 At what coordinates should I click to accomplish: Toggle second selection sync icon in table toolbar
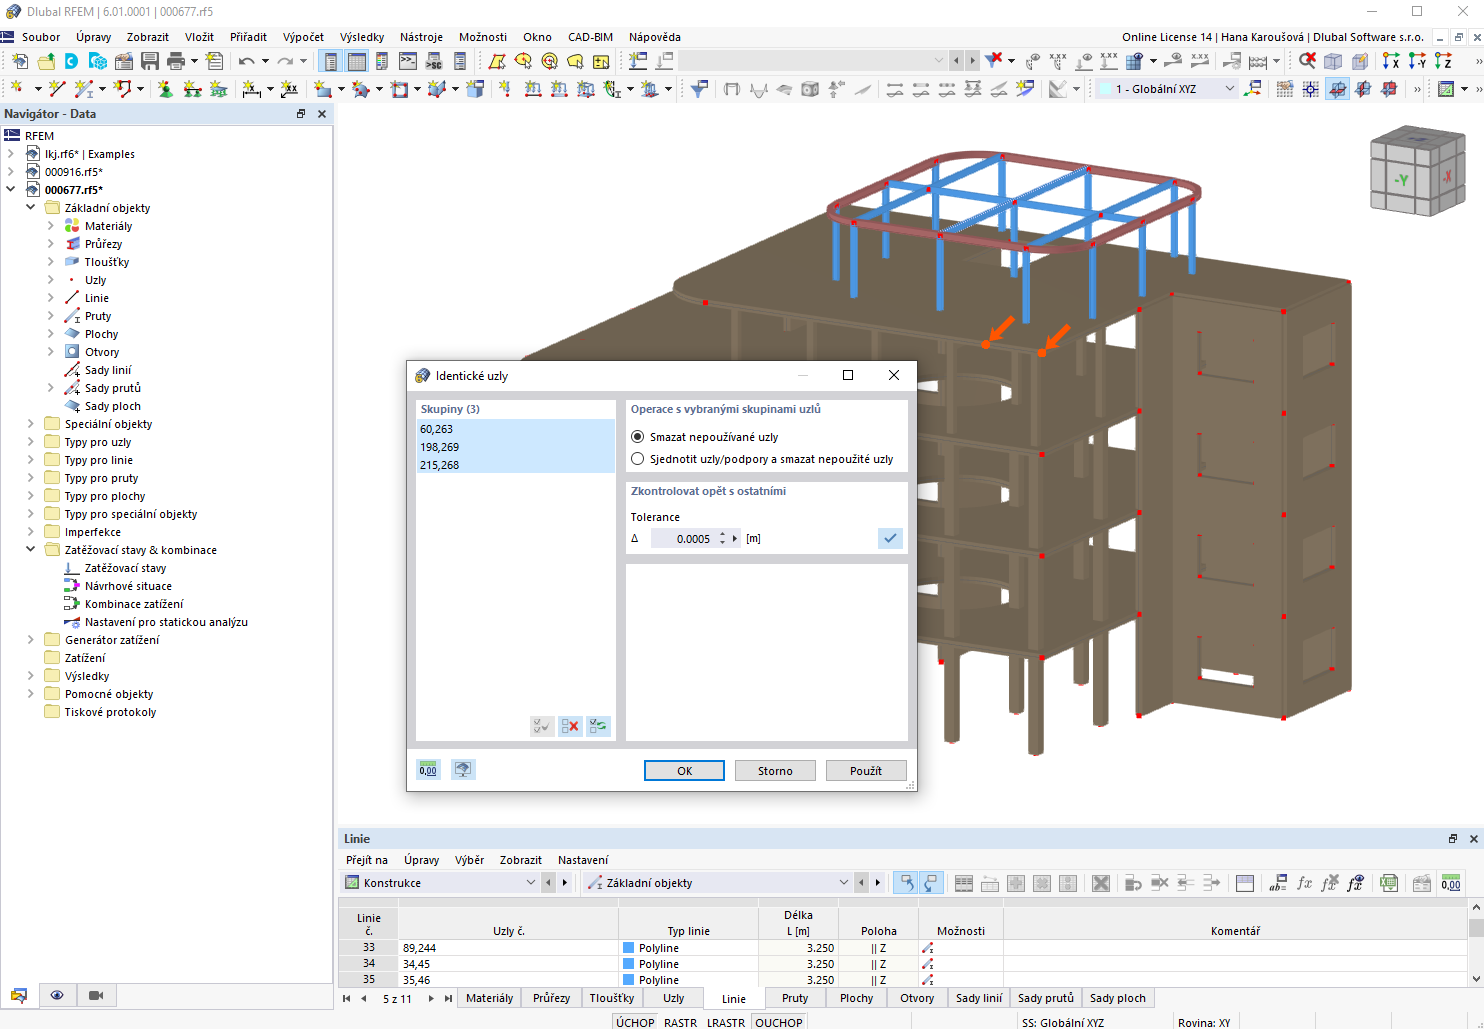coord(931,883)
